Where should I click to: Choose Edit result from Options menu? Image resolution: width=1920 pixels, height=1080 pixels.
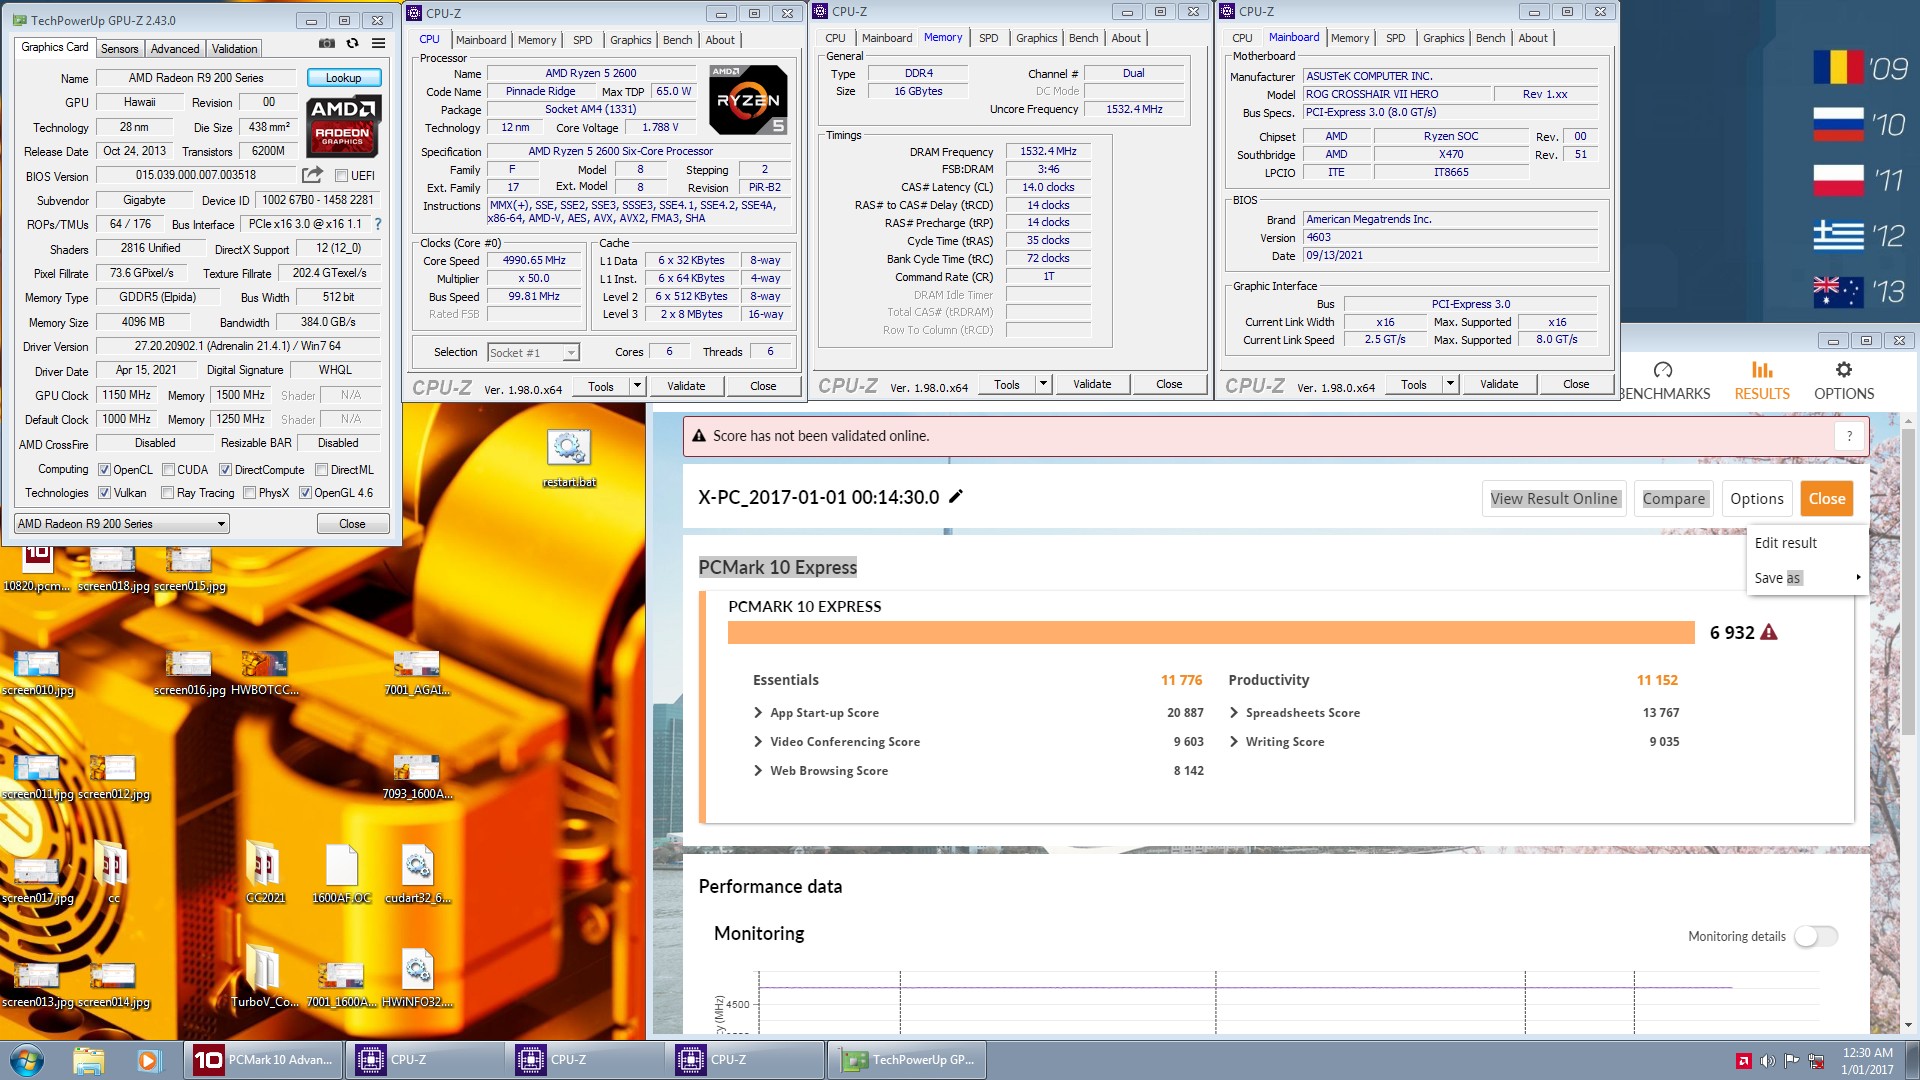[1785, 543]
